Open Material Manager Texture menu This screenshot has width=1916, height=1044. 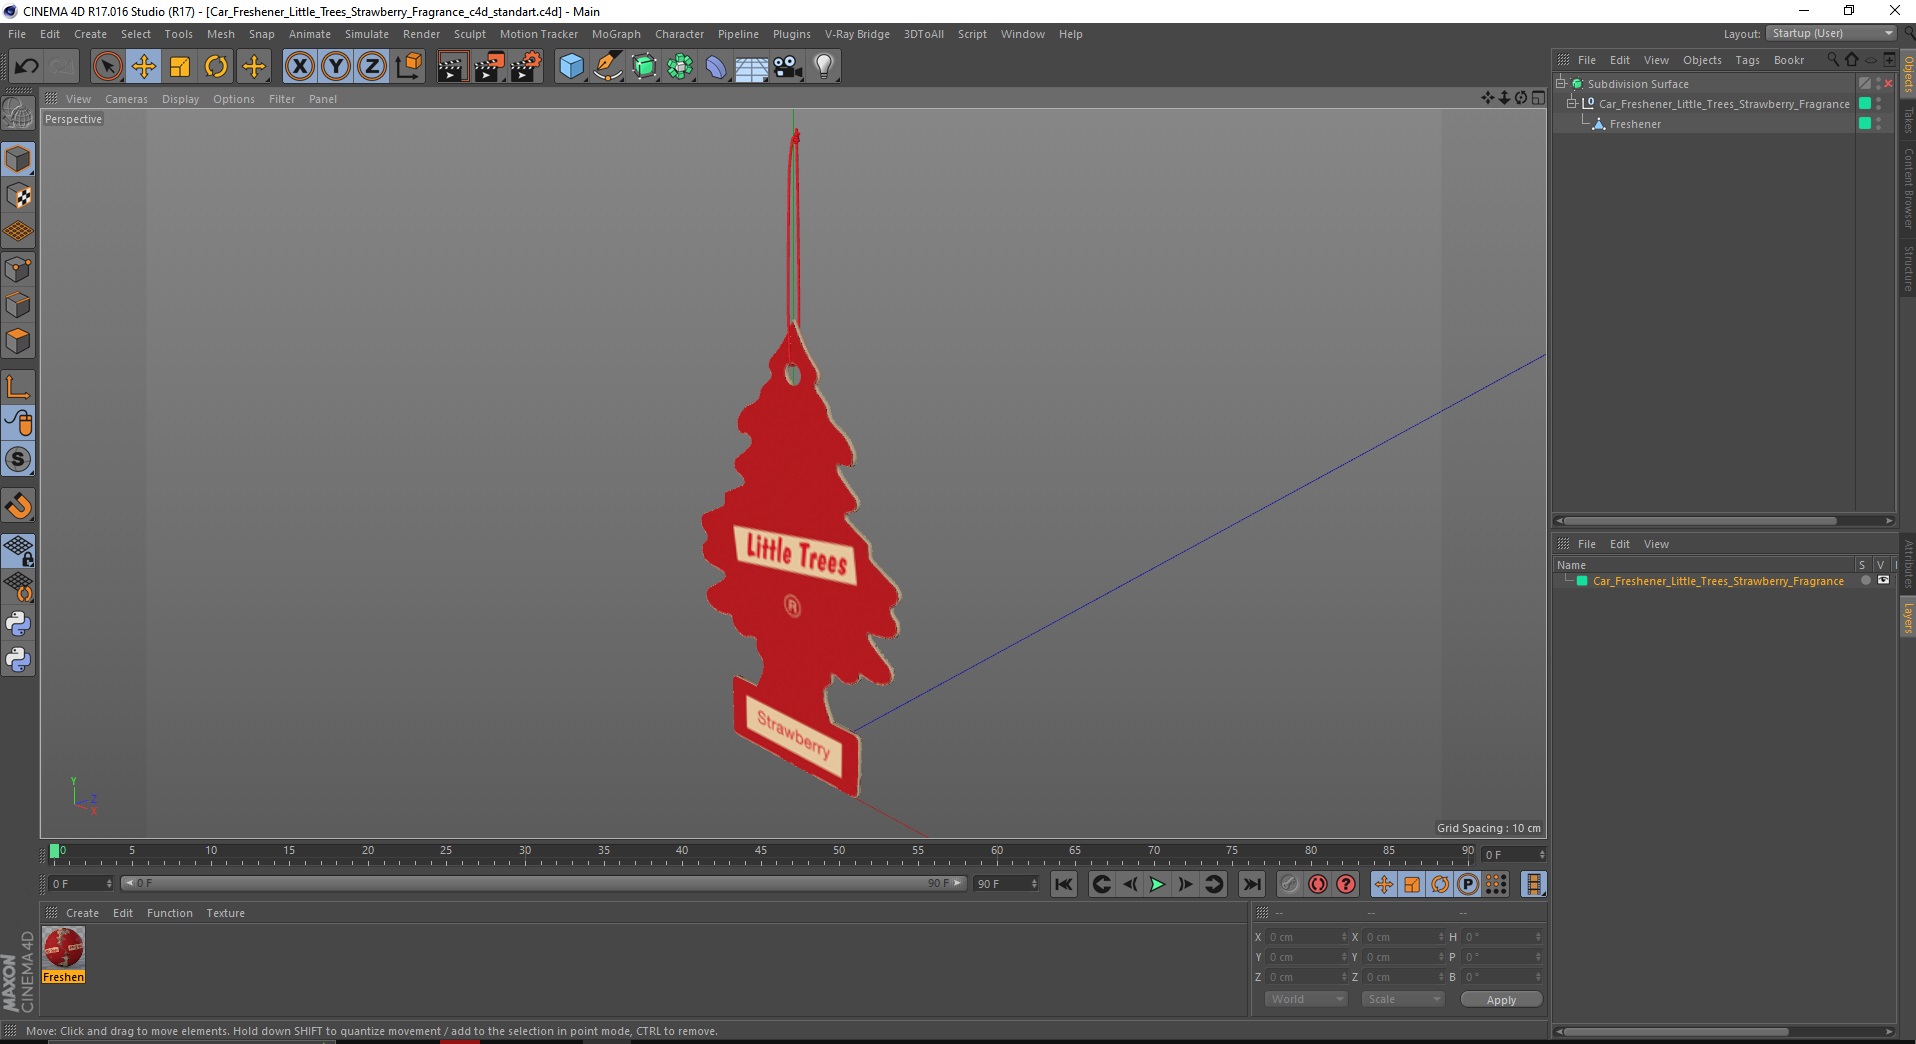(x=225, y=913)
